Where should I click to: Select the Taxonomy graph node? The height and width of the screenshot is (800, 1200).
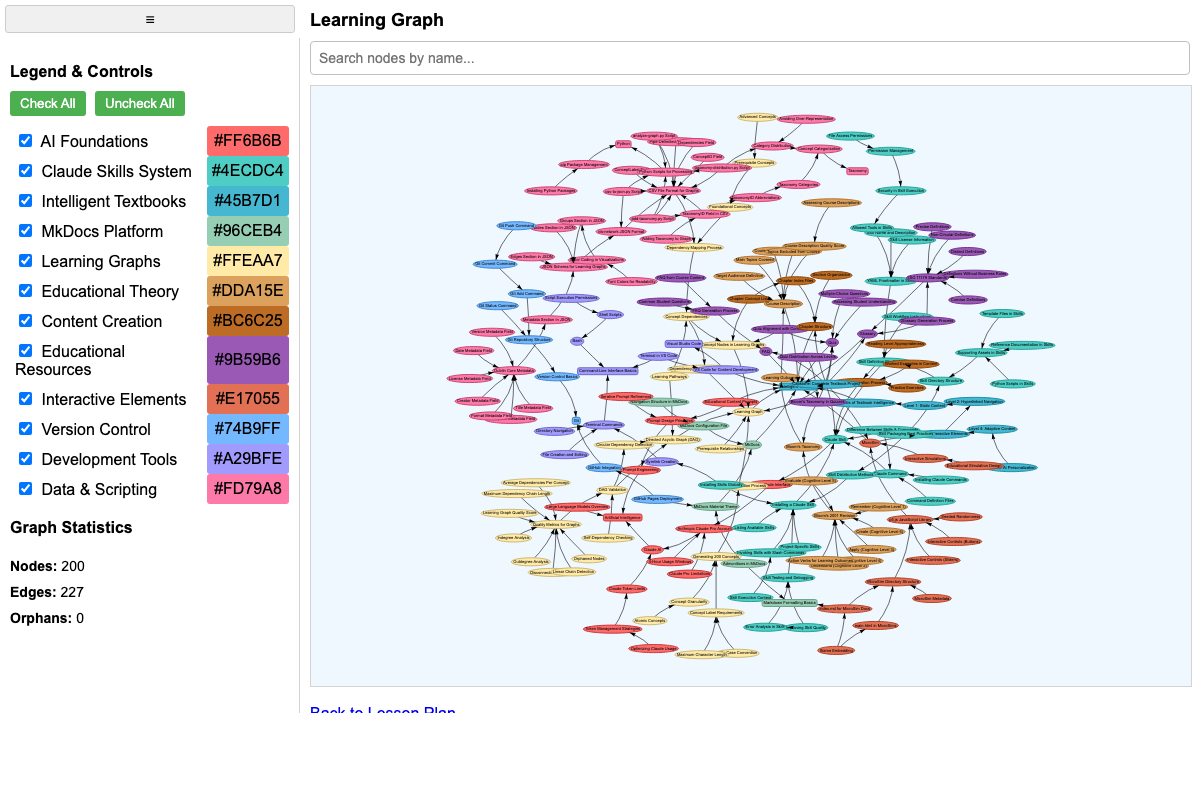click(x=857, y=171)
